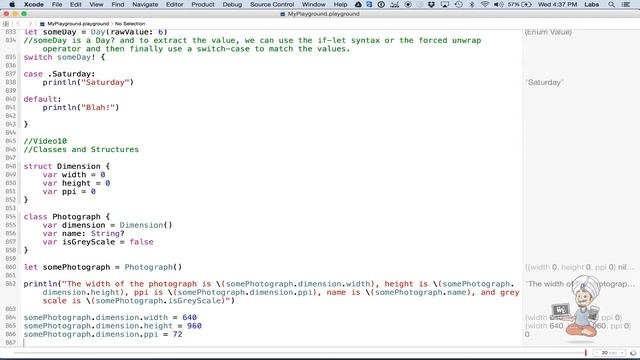Image resolution: width=640 pixels, height=360 pixels.
Task: Click the {(width 0, height 0, ppi 0) nil result
Action: coord(579,267)
